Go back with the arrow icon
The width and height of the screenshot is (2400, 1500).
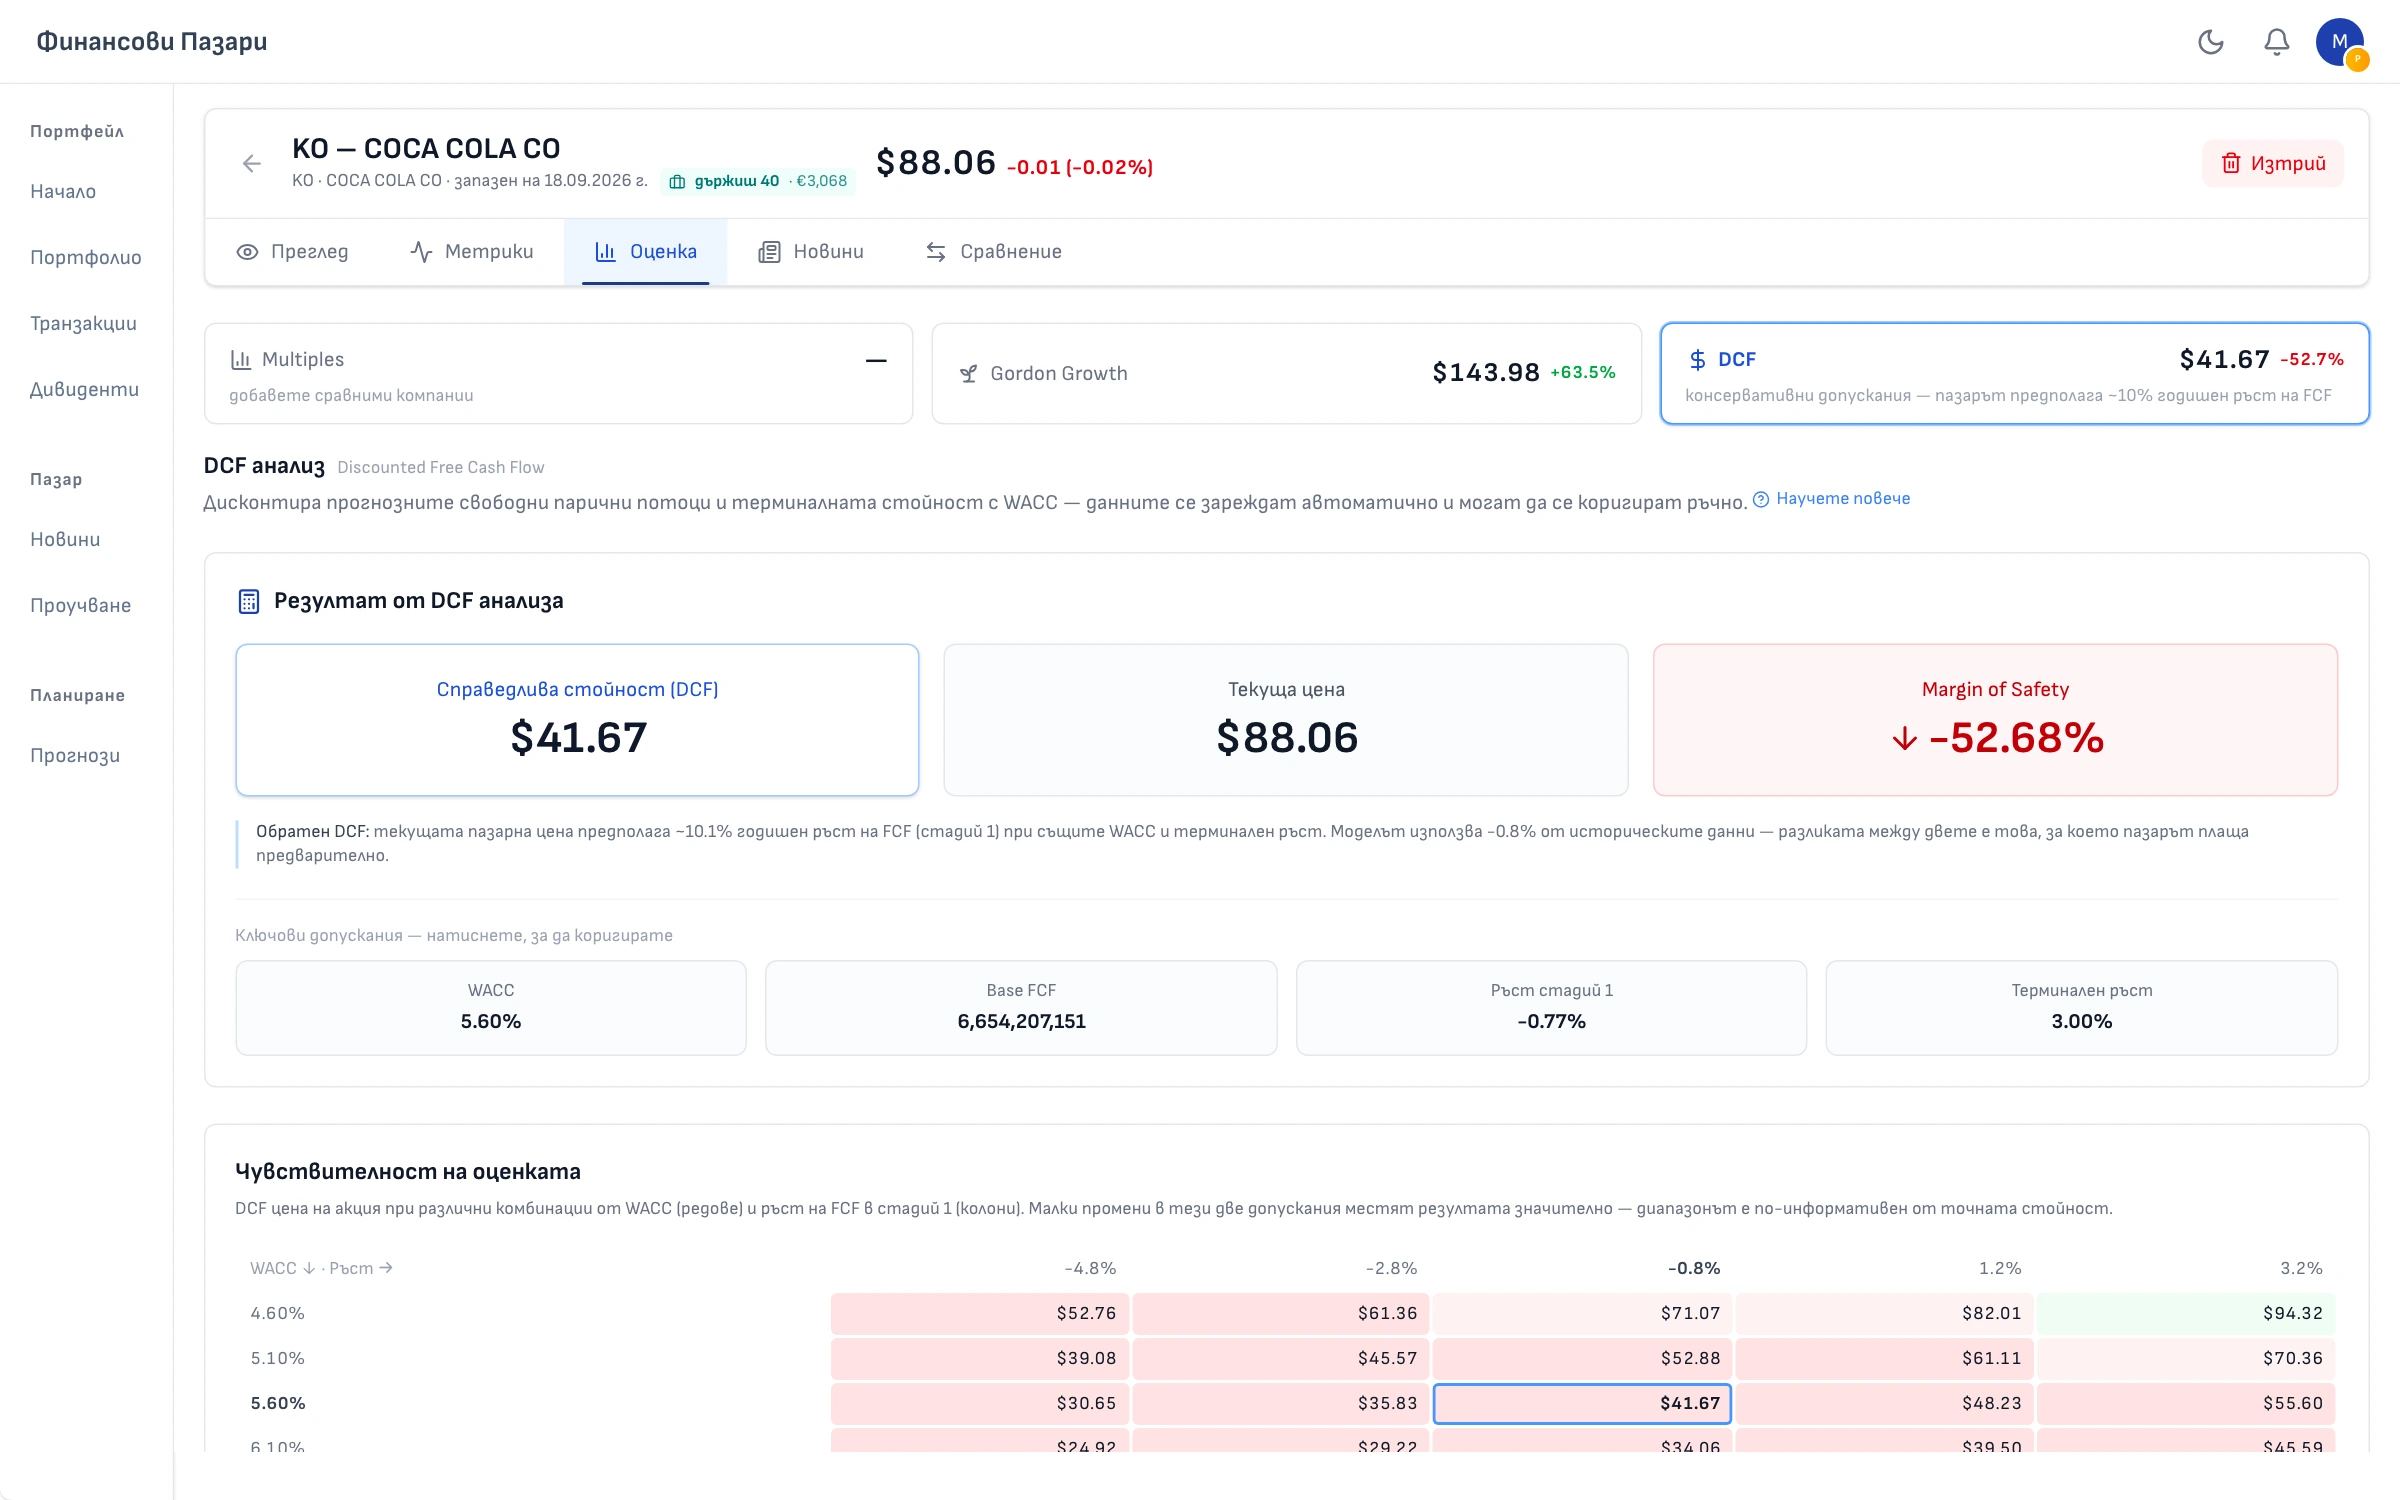[x=252, y=164]
